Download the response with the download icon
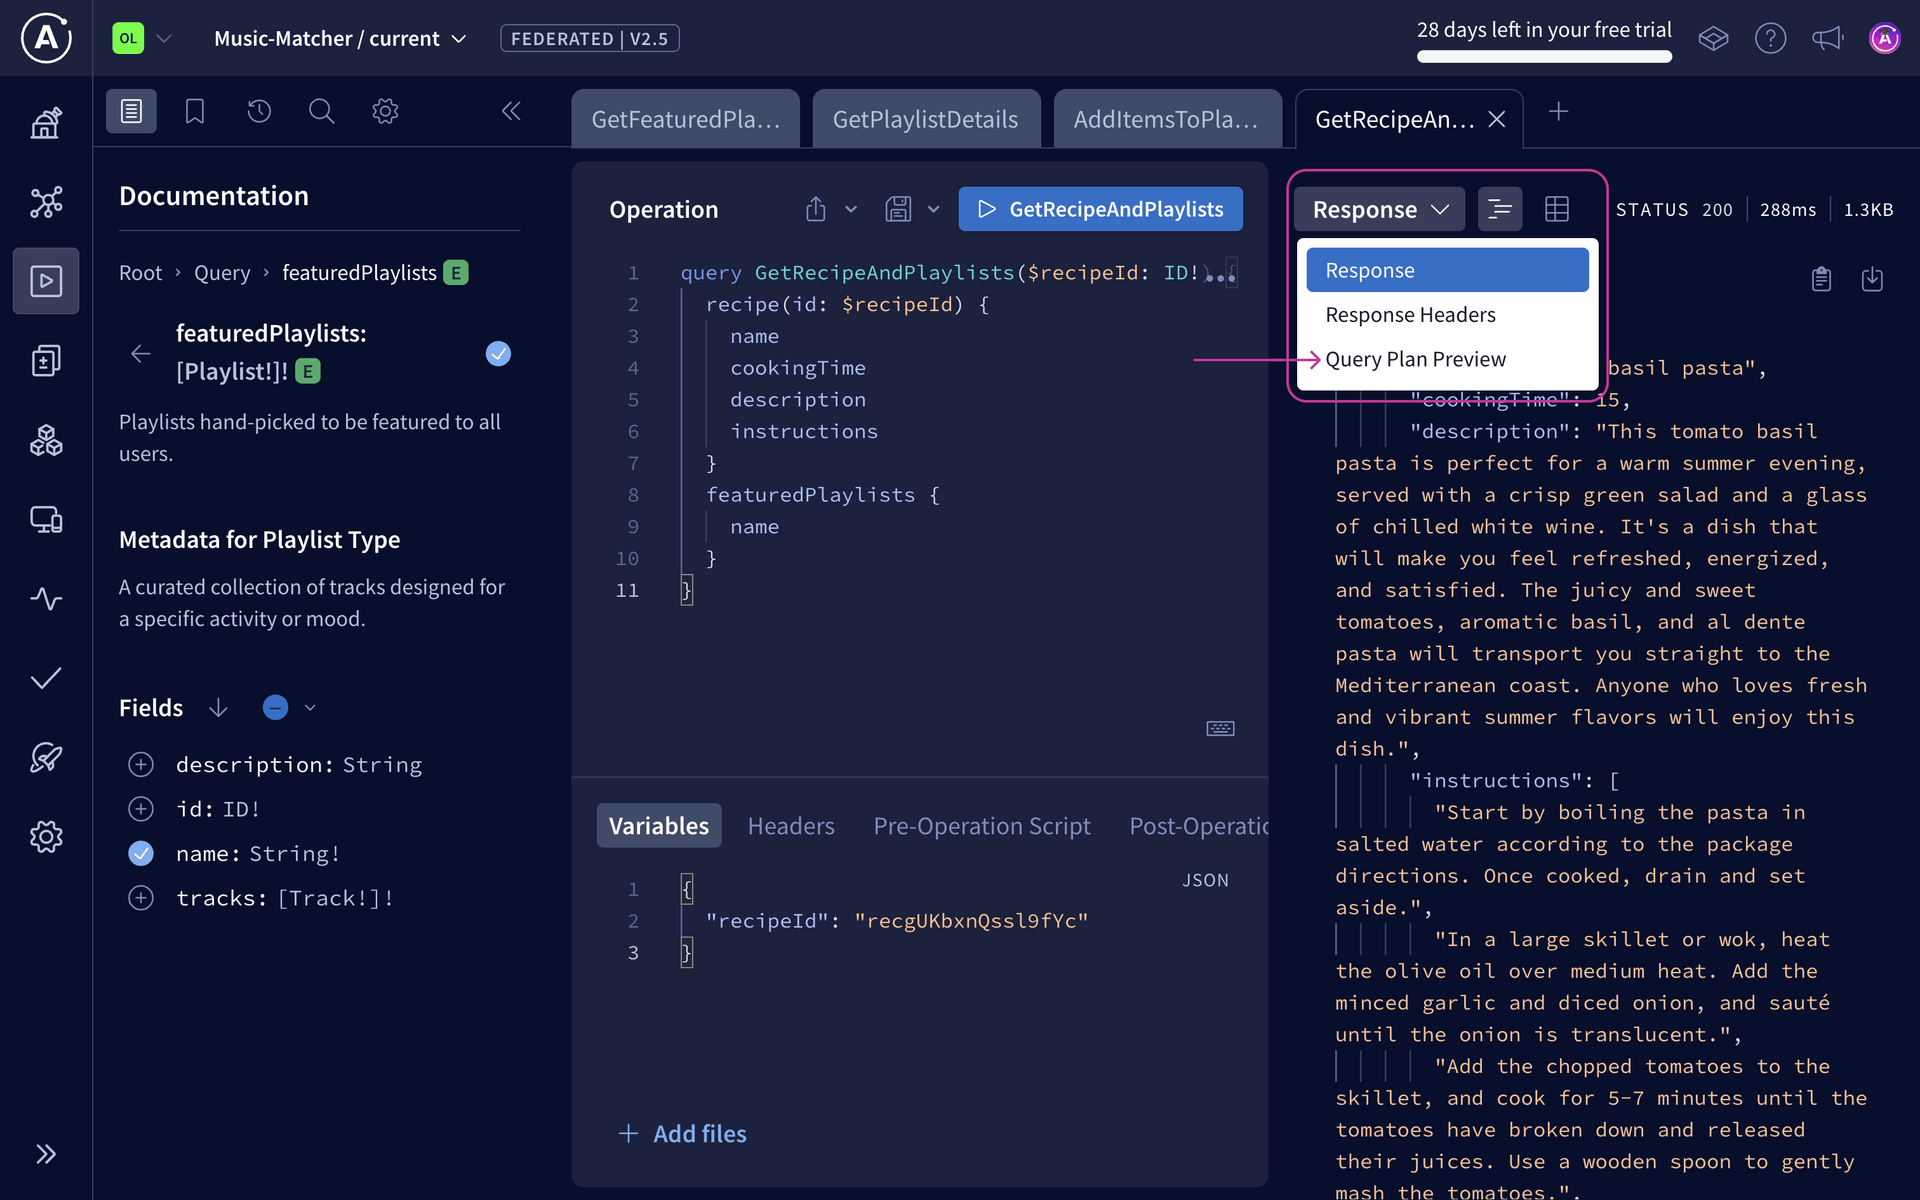Screen dimensions: 1920x1200 1874,280
